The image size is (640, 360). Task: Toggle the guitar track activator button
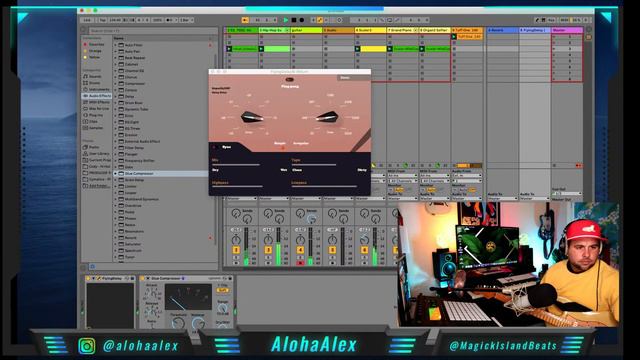click(x=300, y=250)
